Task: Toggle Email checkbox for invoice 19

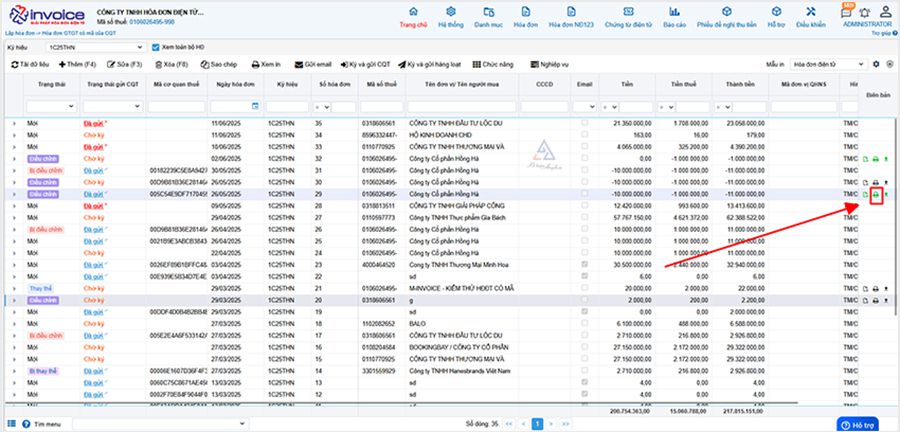Action: 584,312
